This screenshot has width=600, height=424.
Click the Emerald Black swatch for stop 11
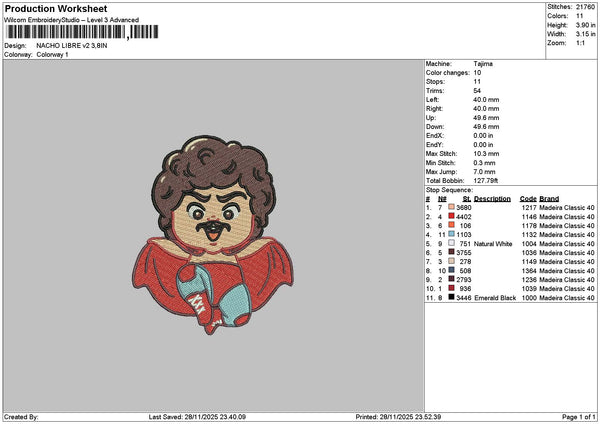[452, 297]
